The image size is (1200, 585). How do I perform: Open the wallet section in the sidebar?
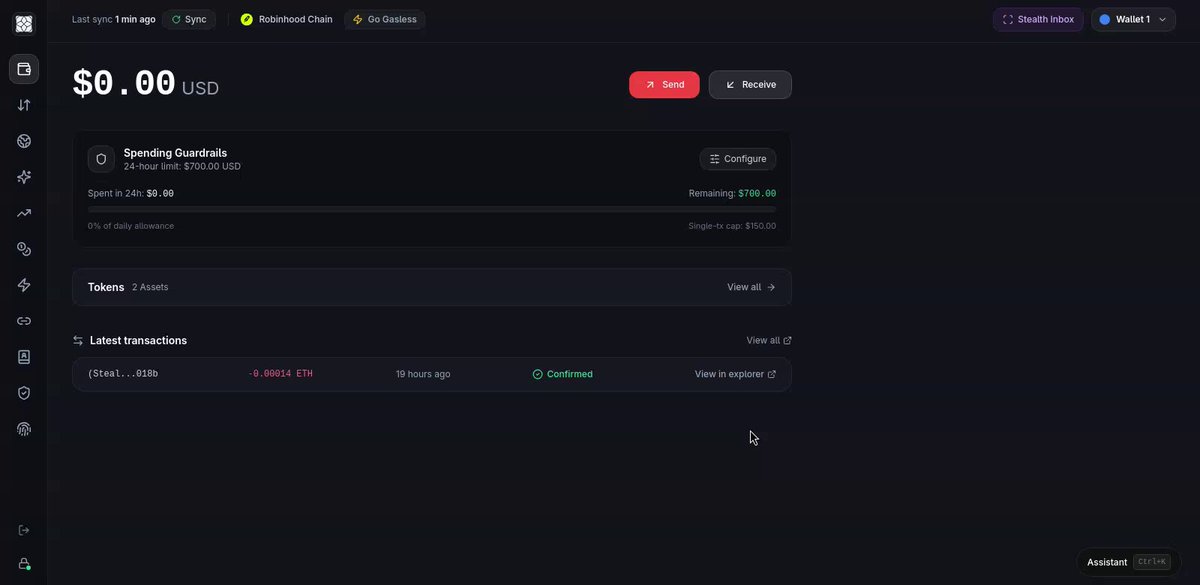pos(24,69)
